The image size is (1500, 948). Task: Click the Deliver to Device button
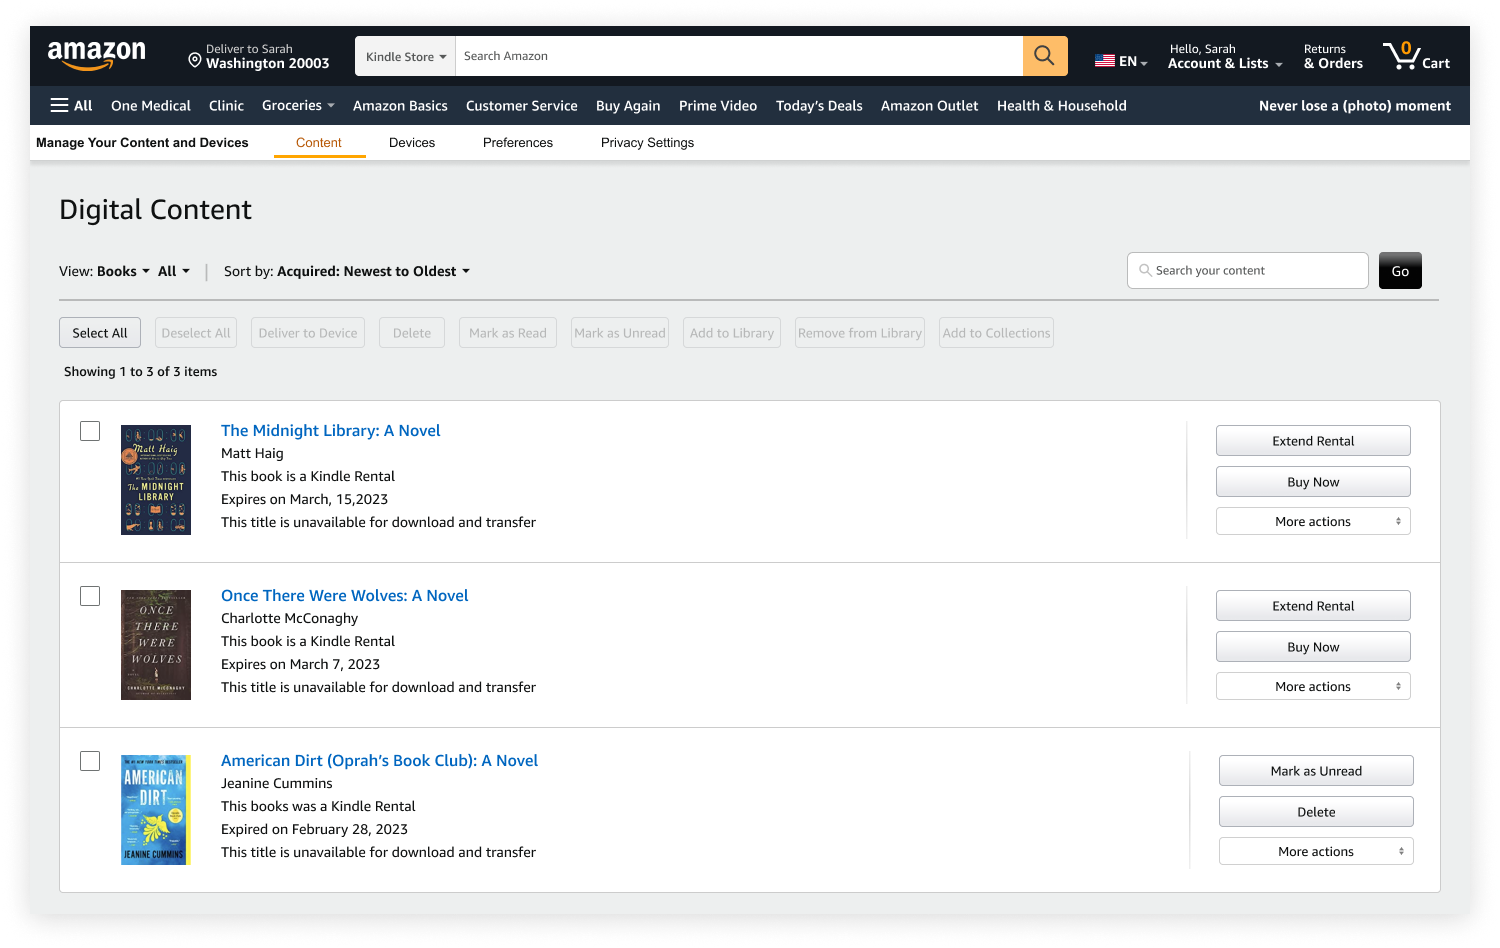pos(308,333)
